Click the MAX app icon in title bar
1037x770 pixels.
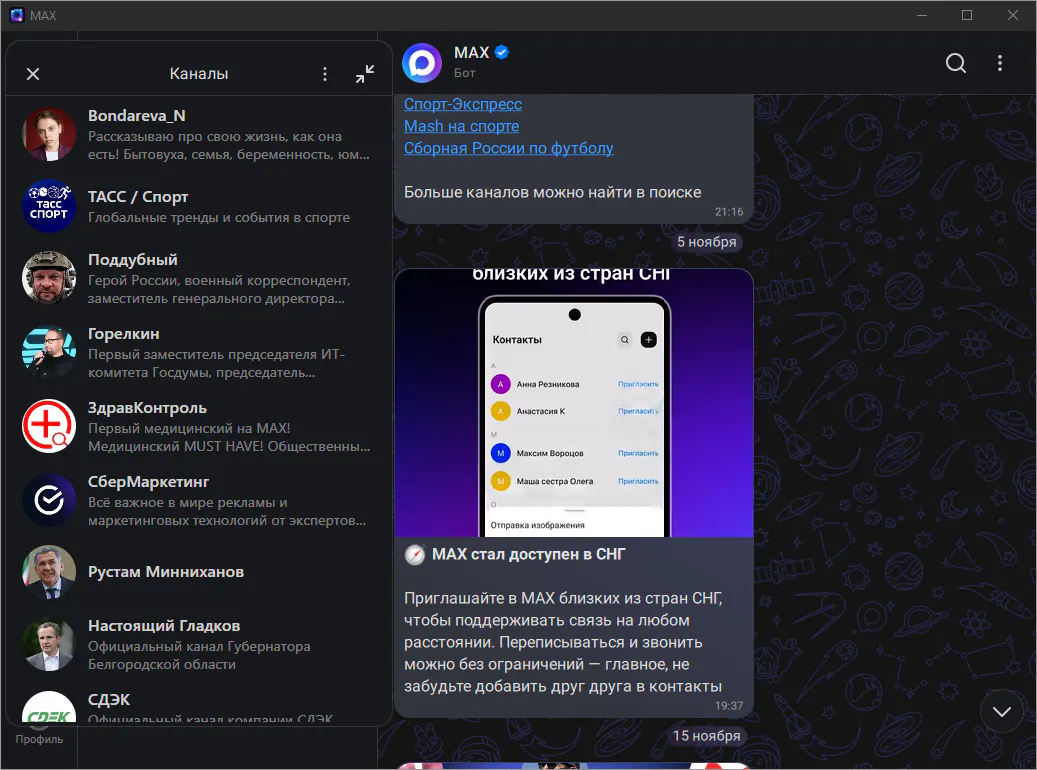click(17, 15)
